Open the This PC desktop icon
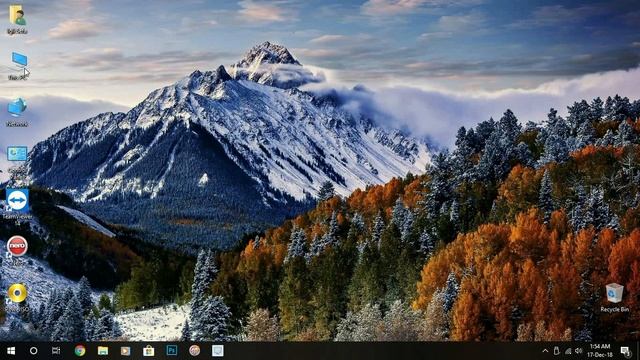This screenshot has width=640, height=360. click(x=18, y=64)
